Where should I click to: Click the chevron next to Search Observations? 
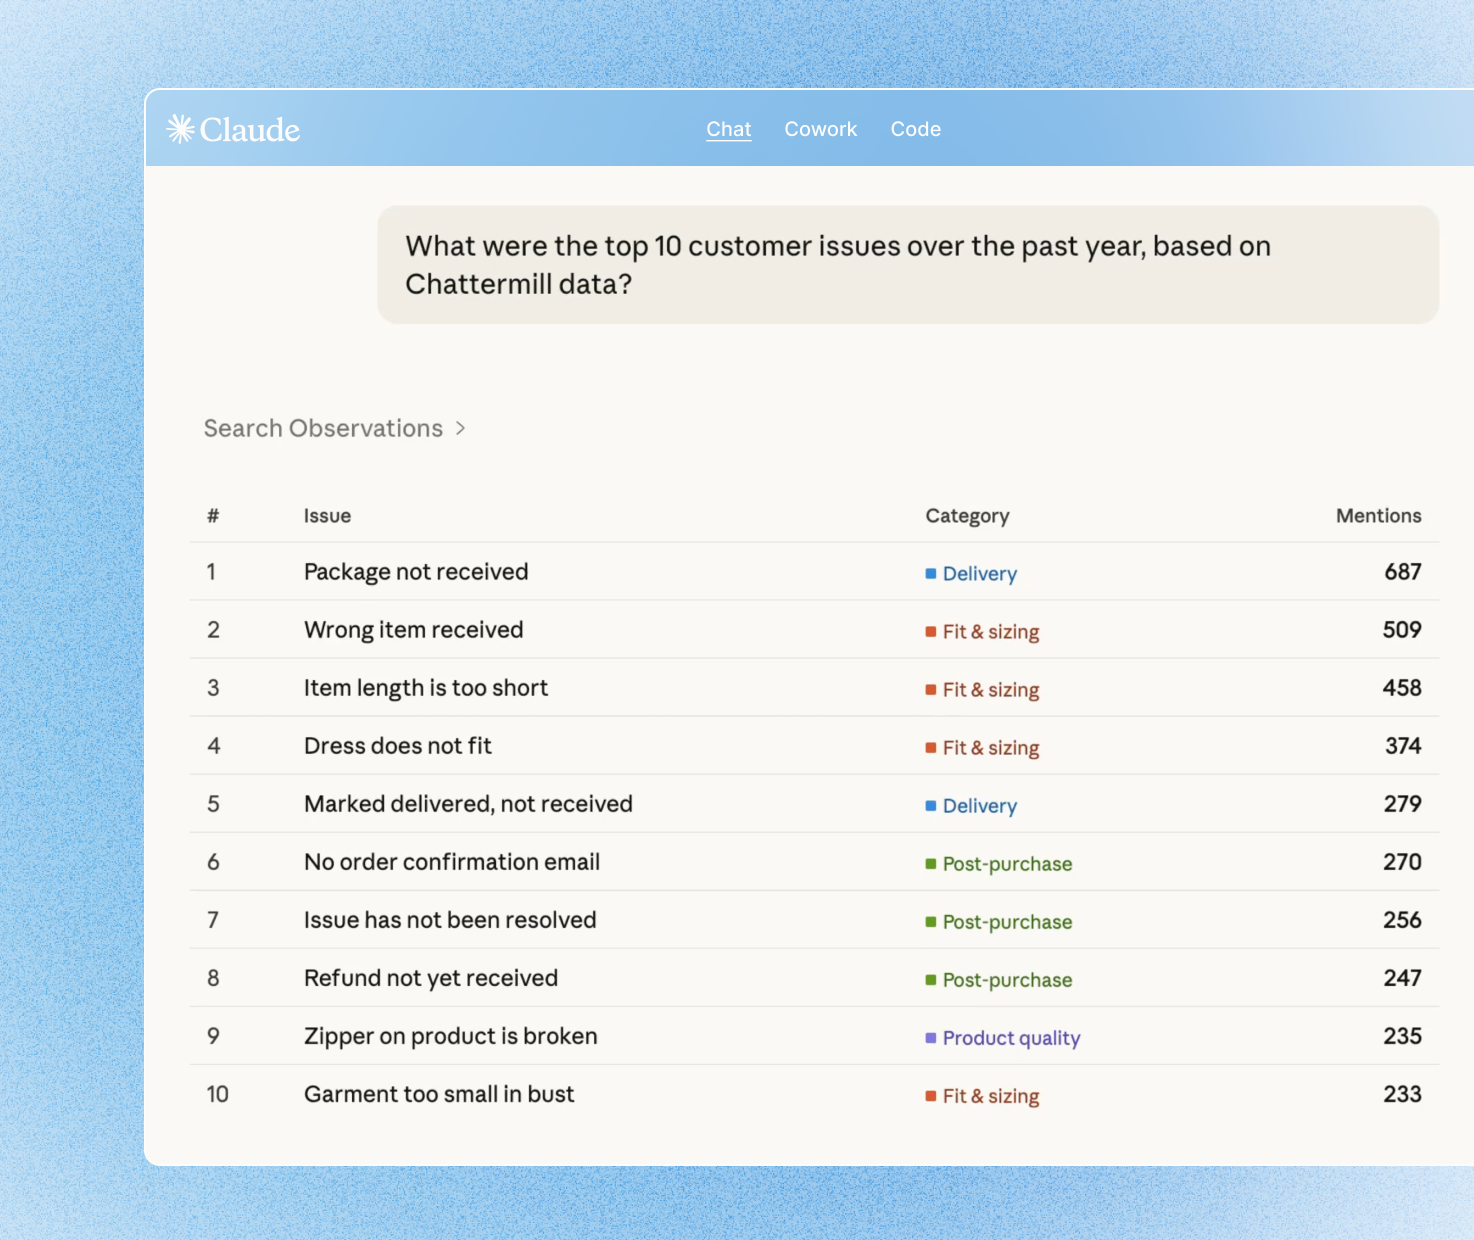coord(460,428)
